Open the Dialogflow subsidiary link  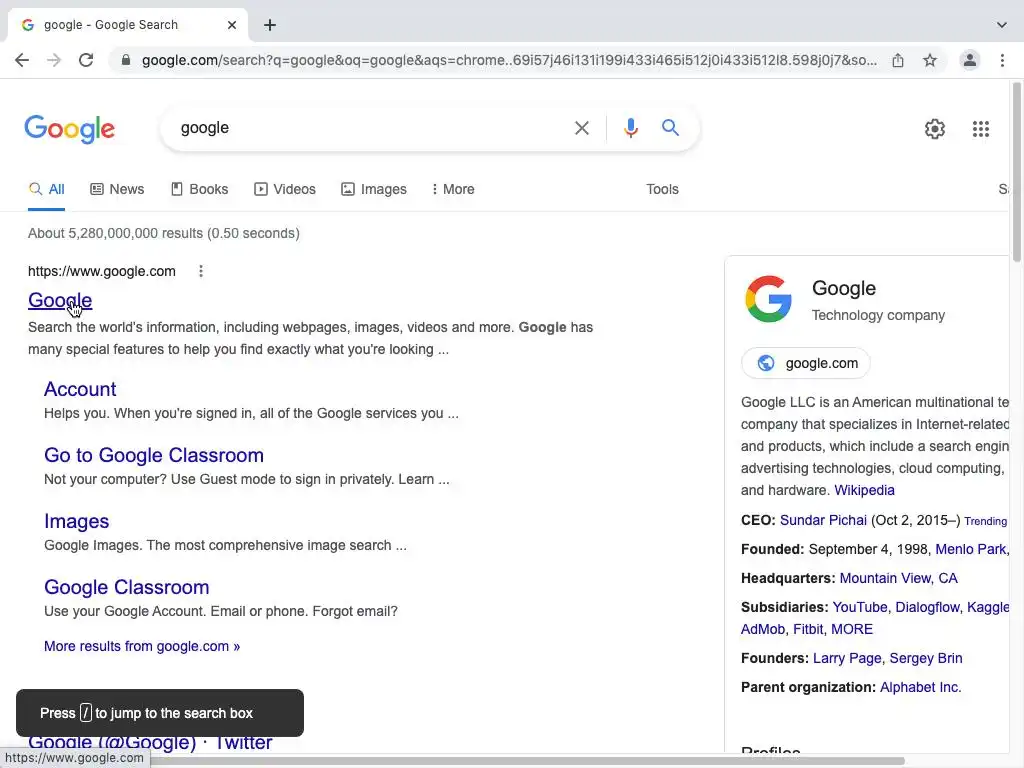(x=927, y=607)
